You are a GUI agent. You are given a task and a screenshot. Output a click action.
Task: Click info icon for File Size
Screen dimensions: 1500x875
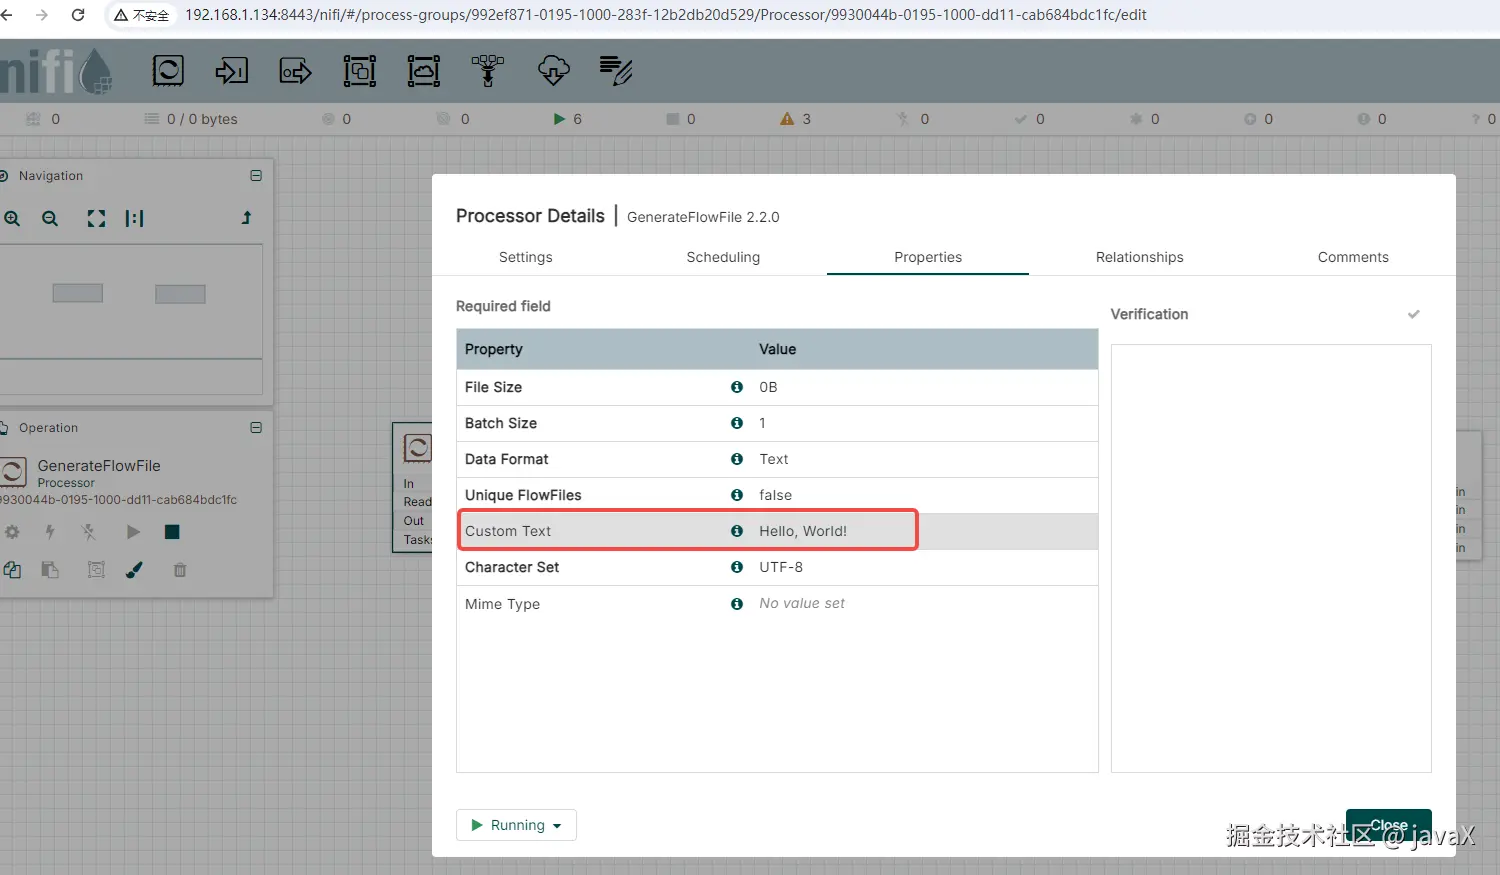(x=737, y=387)
